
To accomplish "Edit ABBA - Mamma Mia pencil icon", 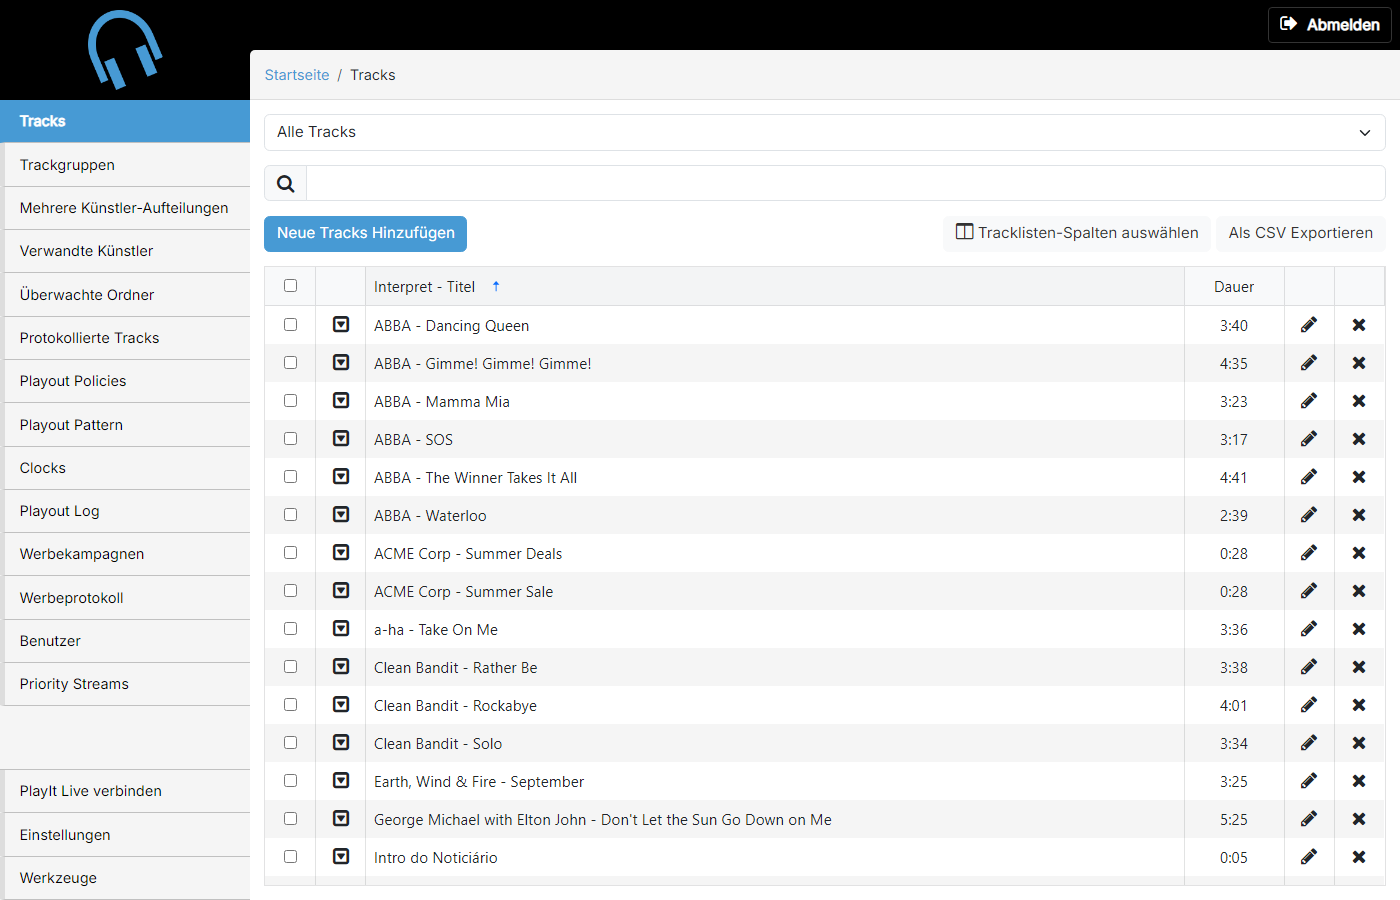I will click(1309, 401).
